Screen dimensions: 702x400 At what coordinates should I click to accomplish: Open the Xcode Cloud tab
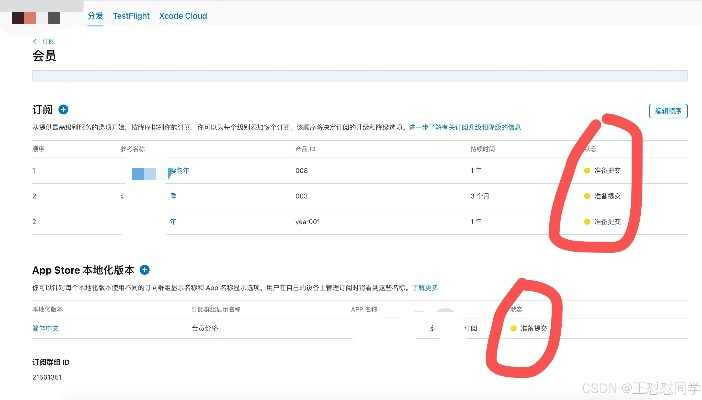(183, 17)
